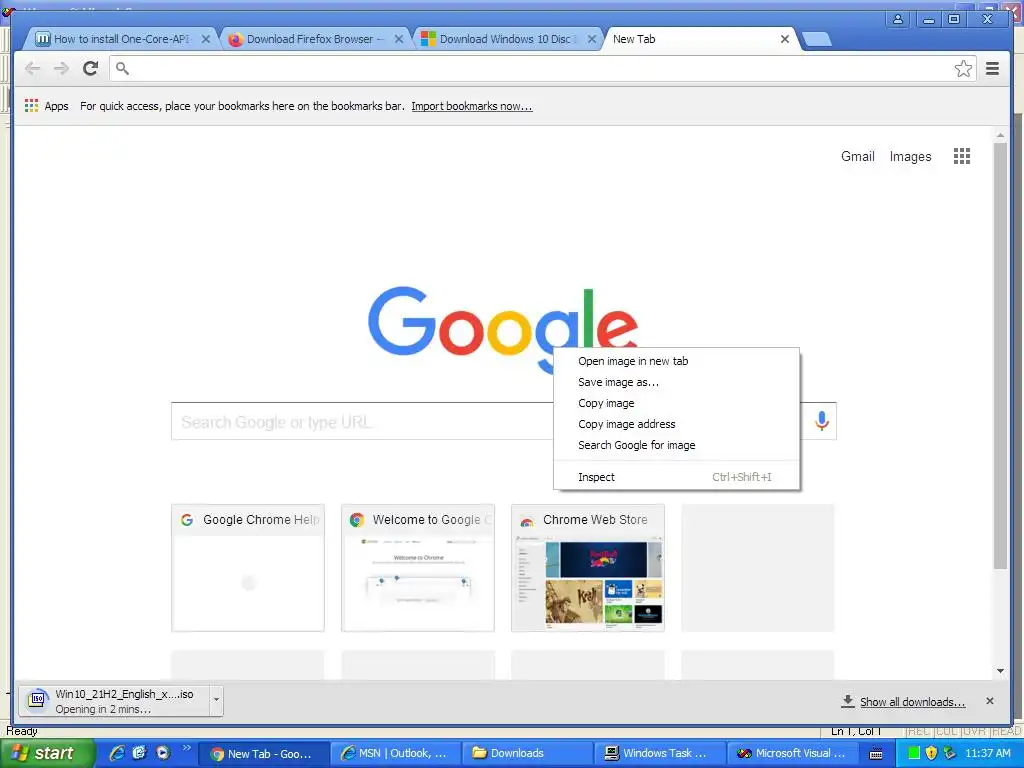Choose Open image in new tab
Image resolution: width=1024 pixels, height=768 pixels.
[x=677, y=361]
